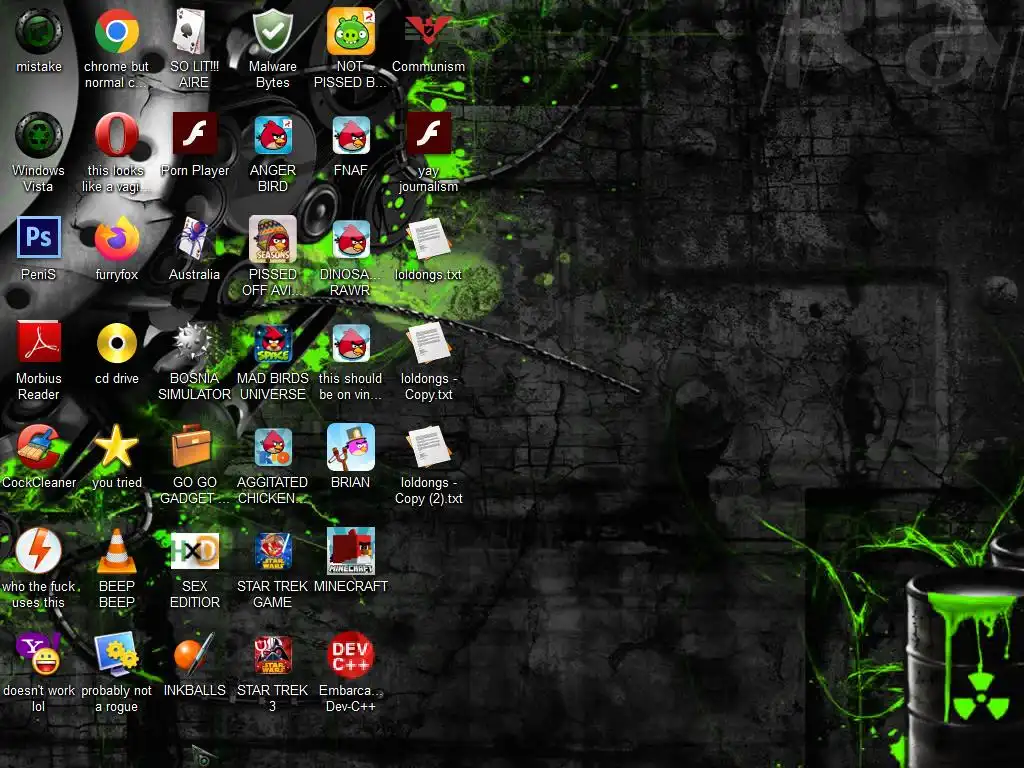Select the cd drive disc icon
This screenshot has width=1024, height=768.
pyautogui.click(x=116, y=343)
